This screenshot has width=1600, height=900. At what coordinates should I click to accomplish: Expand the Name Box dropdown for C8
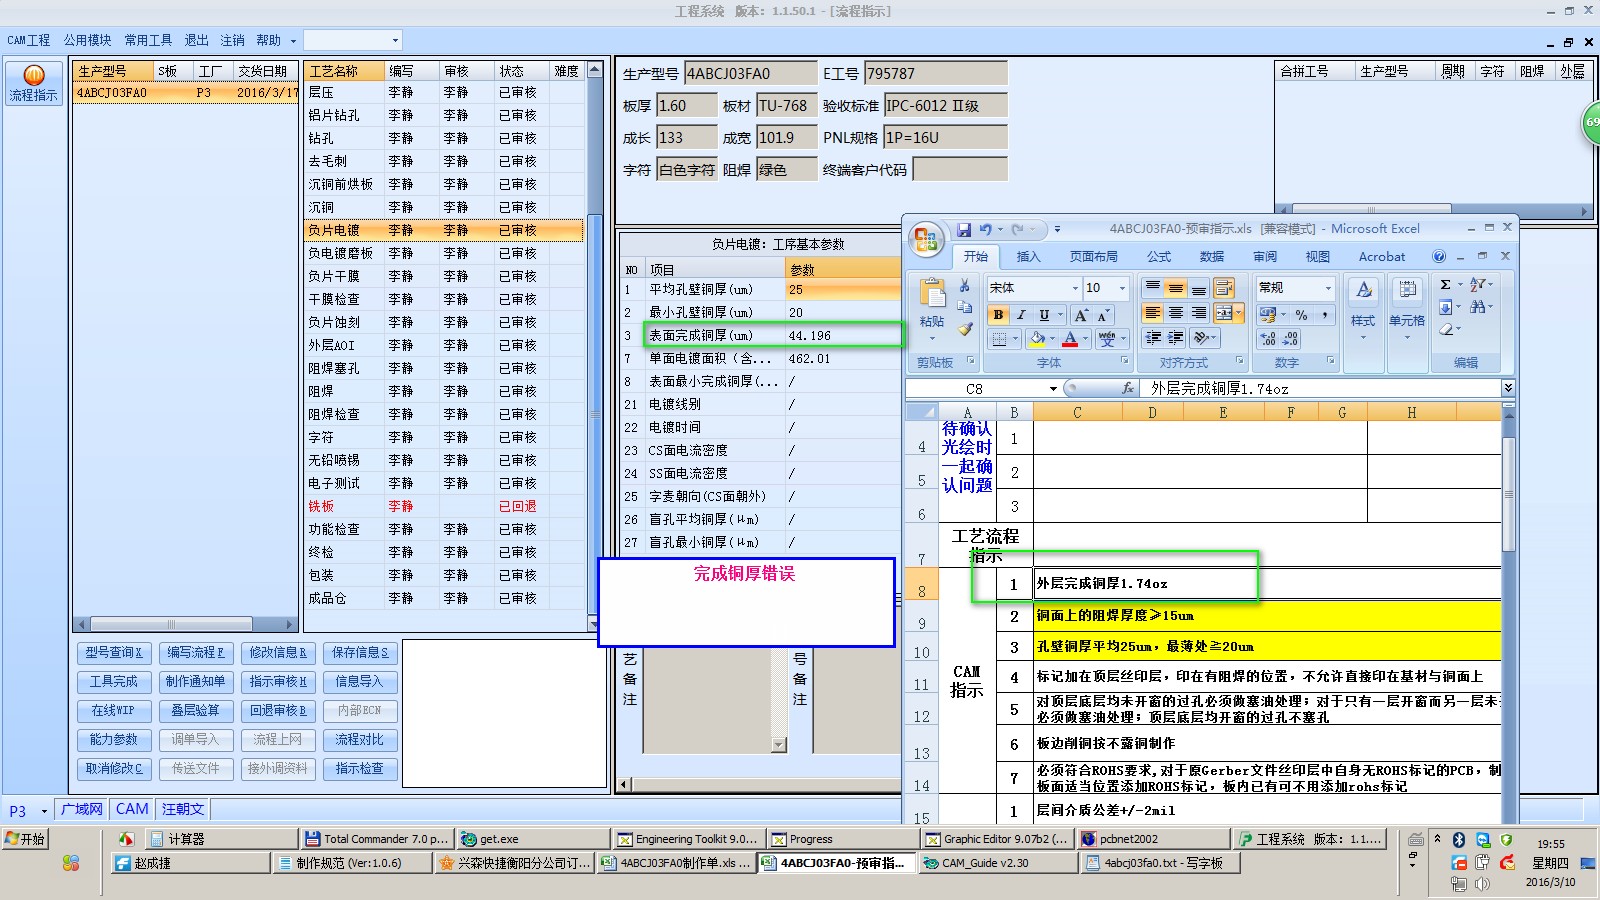click(1053, 389)
